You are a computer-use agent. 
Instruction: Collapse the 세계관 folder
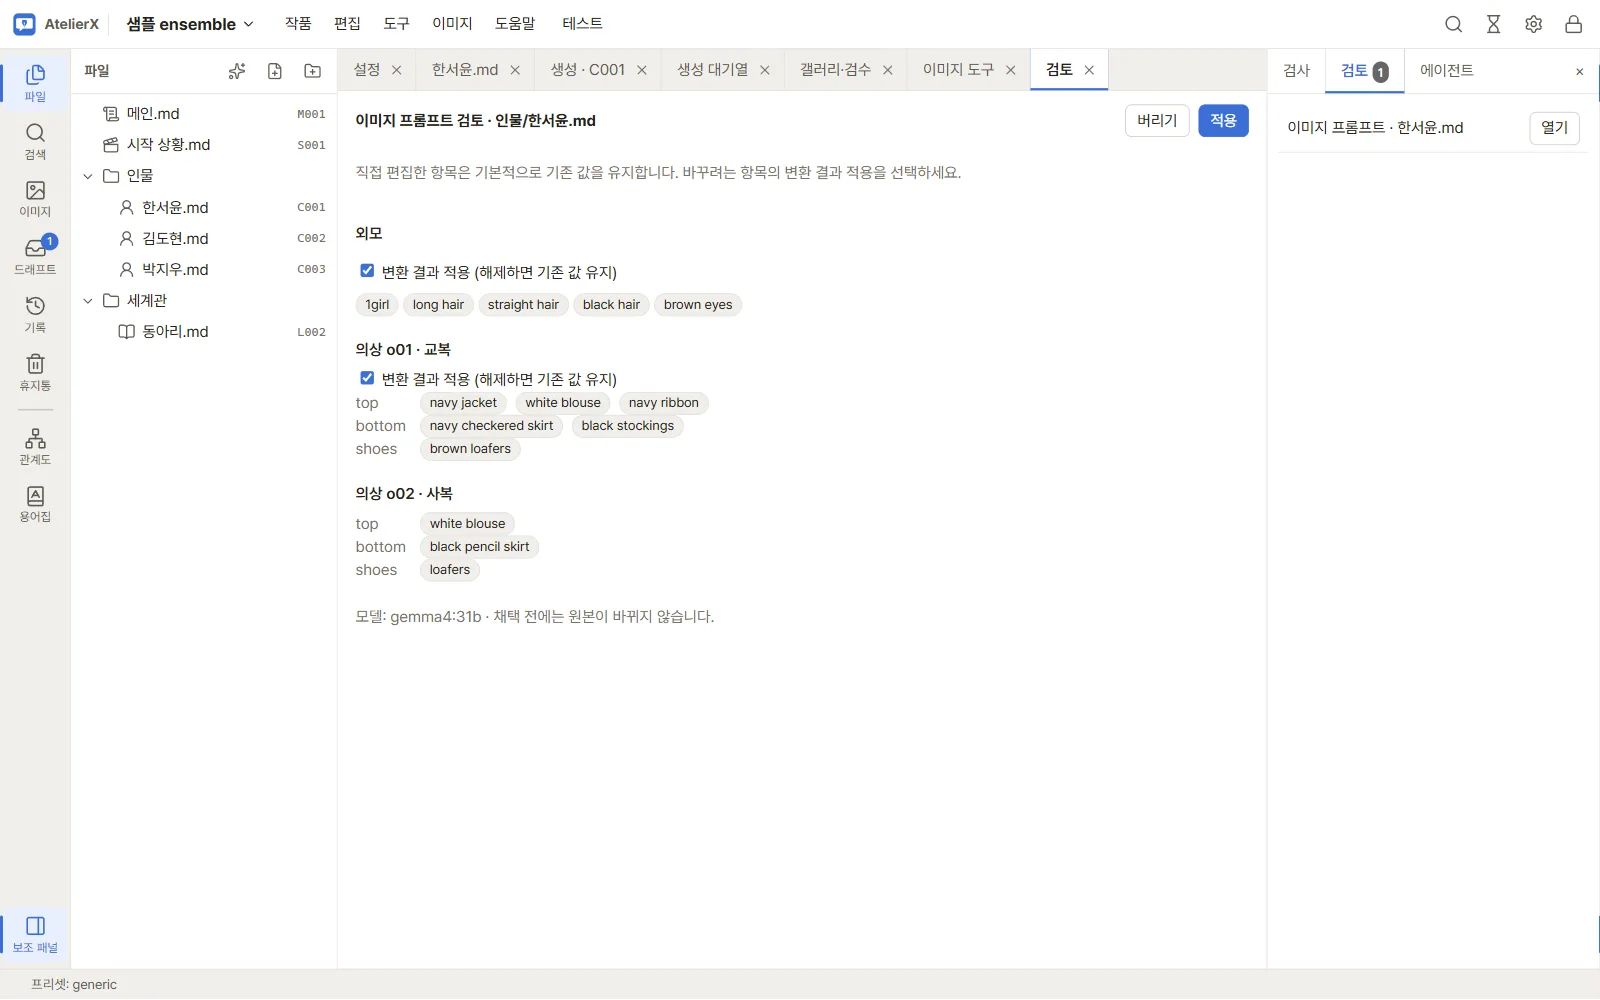coord(88,301)
